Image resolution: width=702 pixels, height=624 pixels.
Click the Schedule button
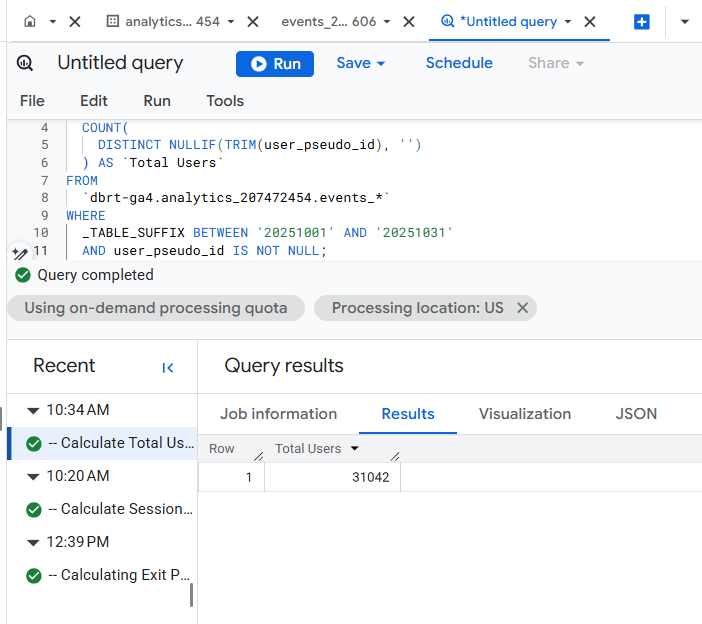click(x=459, y=63)
